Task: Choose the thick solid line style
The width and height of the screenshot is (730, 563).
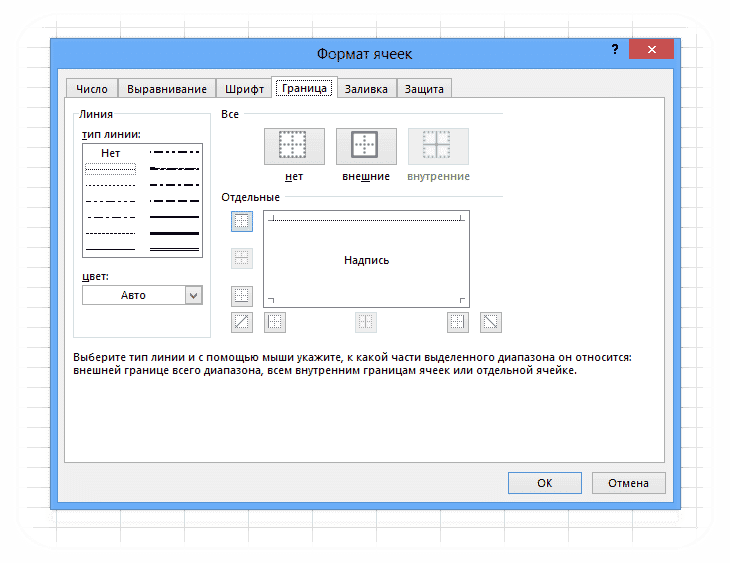Action: point(174,233)
